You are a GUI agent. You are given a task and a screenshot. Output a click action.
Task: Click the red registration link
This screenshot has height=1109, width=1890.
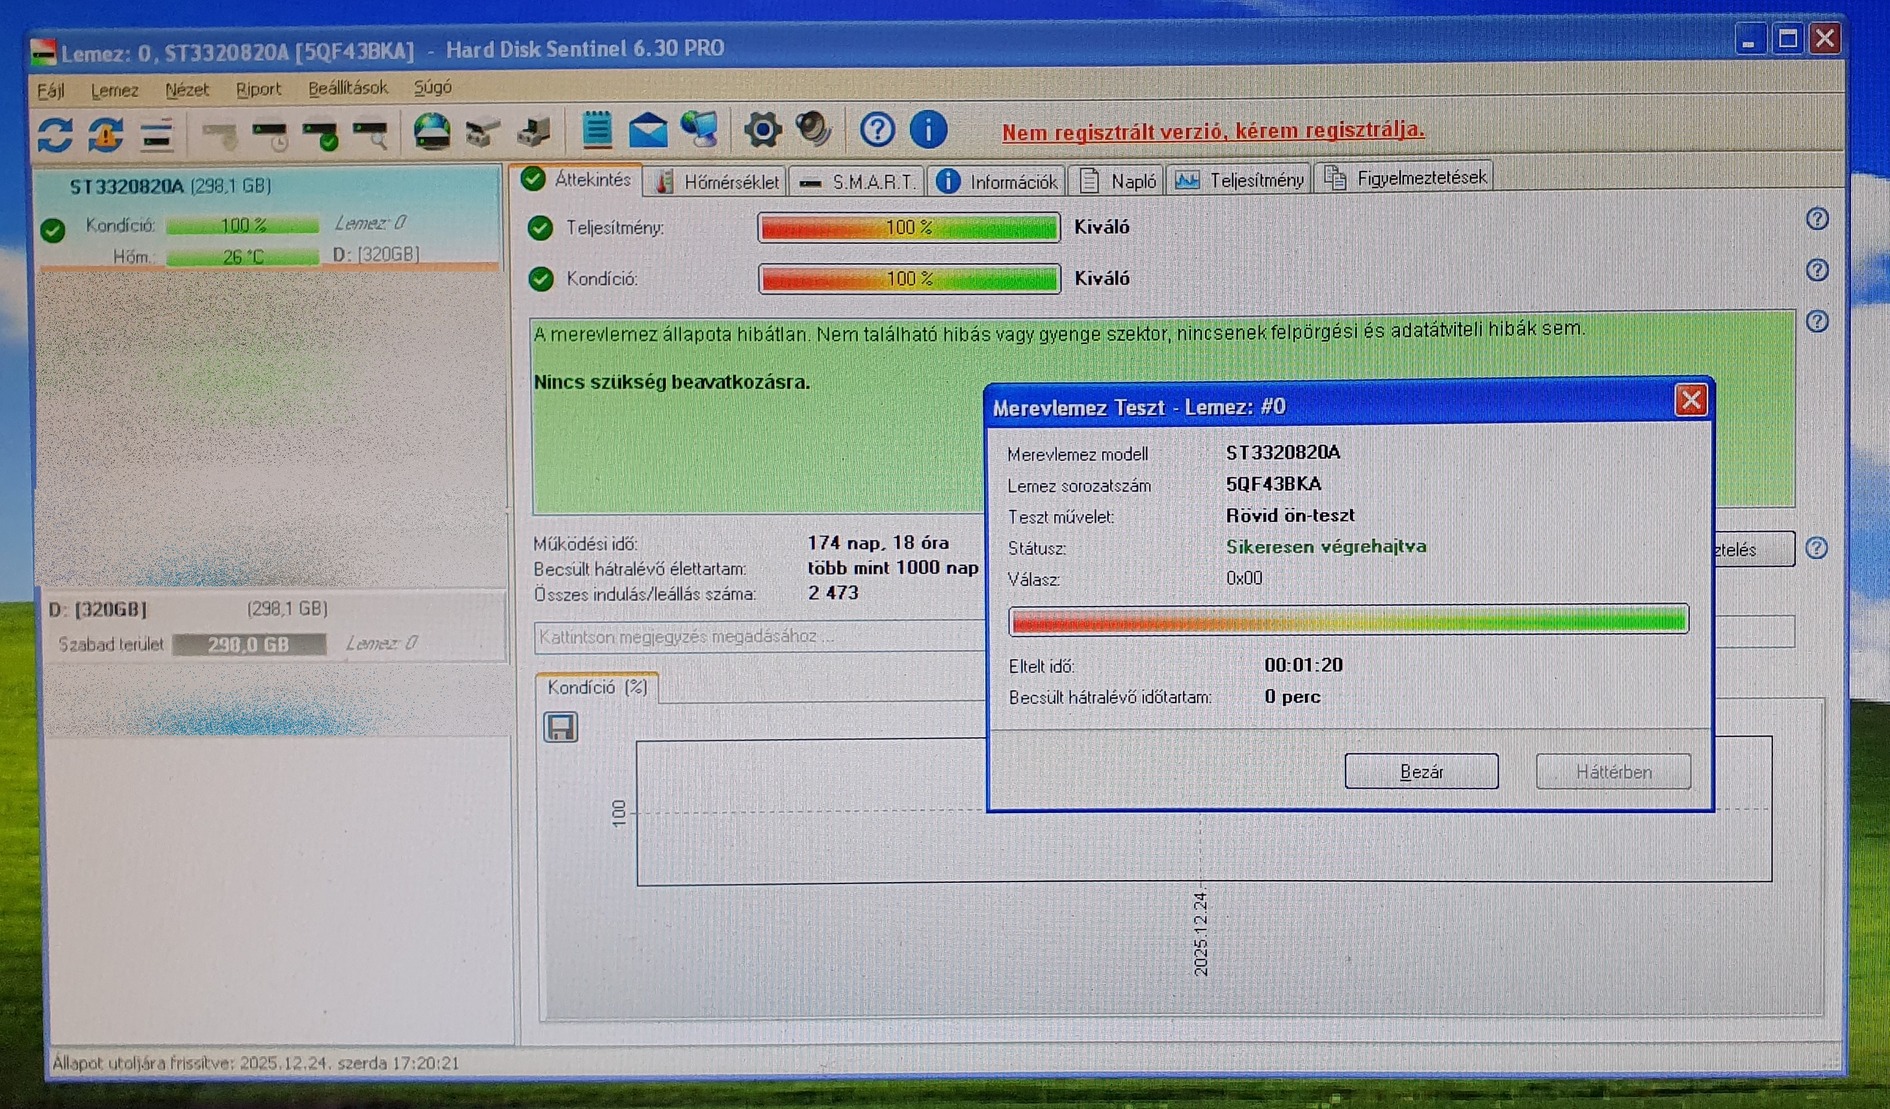click(x=1213, y=131)
